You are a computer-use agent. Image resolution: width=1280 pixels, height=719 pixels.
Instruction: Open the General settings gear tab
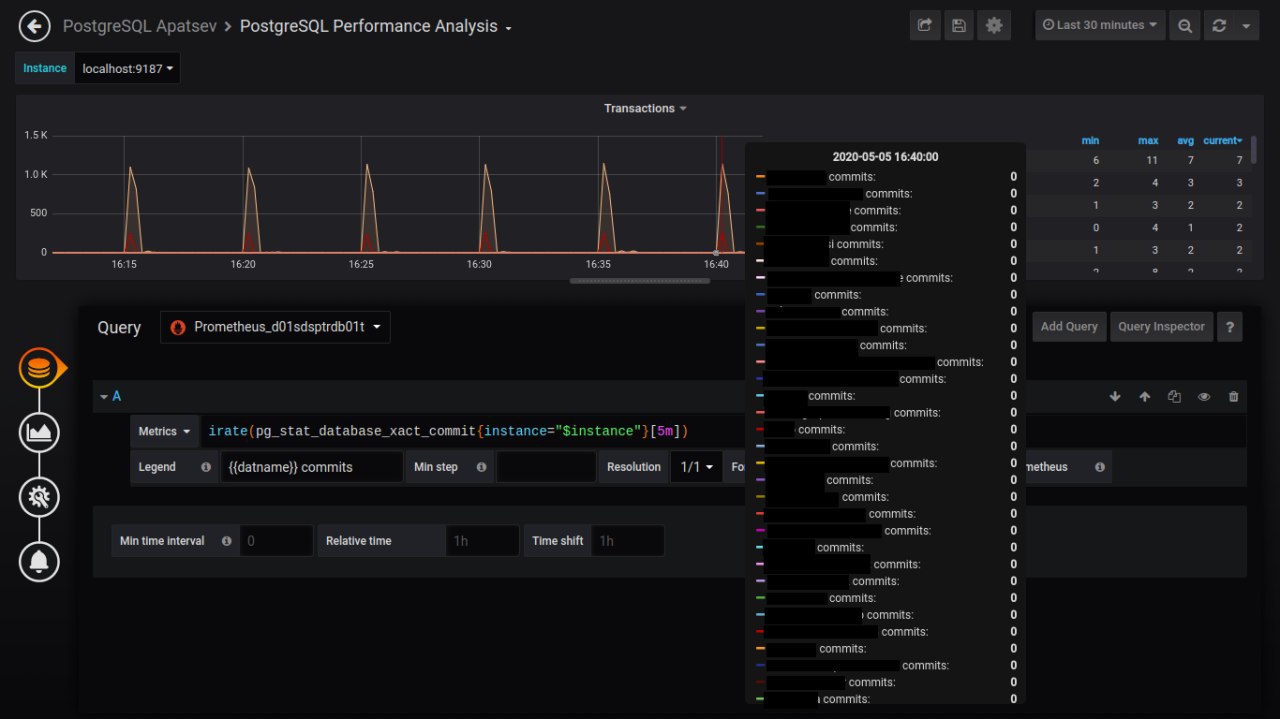pyautogui.click(x=39, y=496)
